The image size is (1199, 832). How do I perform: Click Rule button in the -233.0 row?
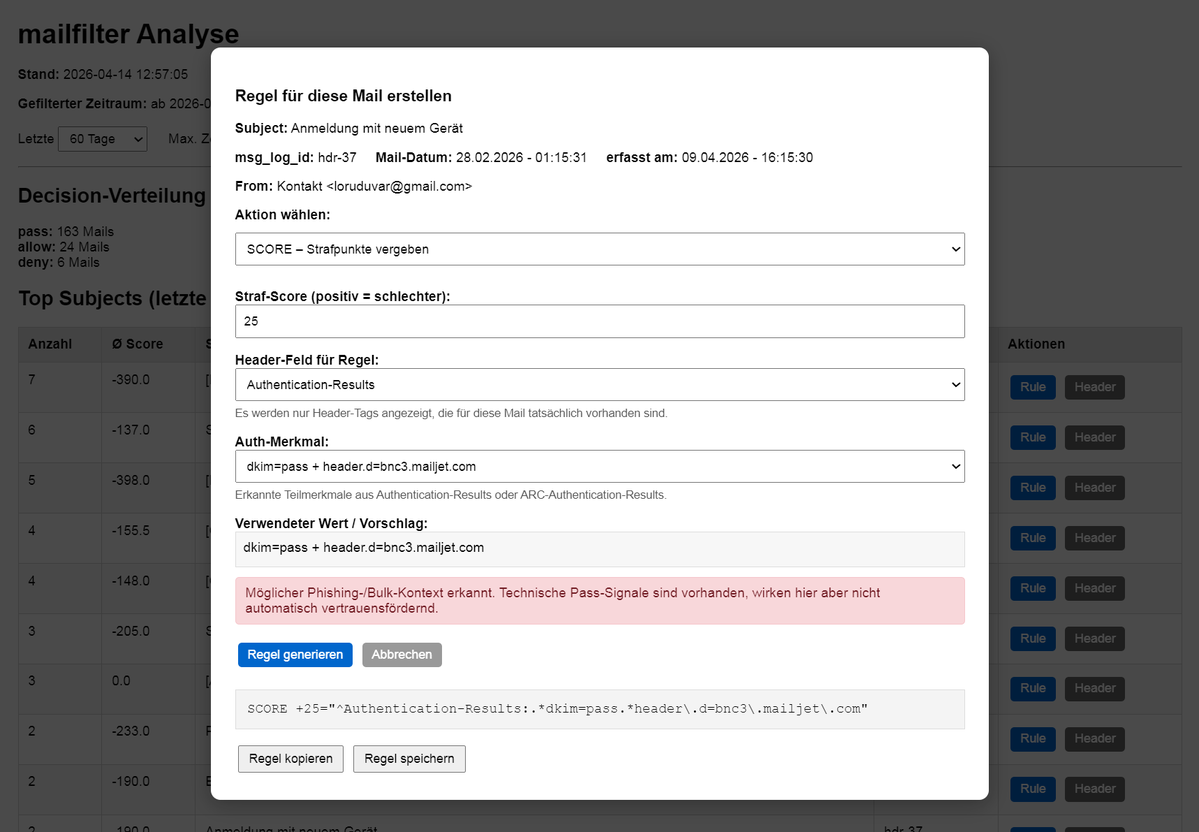[1033, 739]
